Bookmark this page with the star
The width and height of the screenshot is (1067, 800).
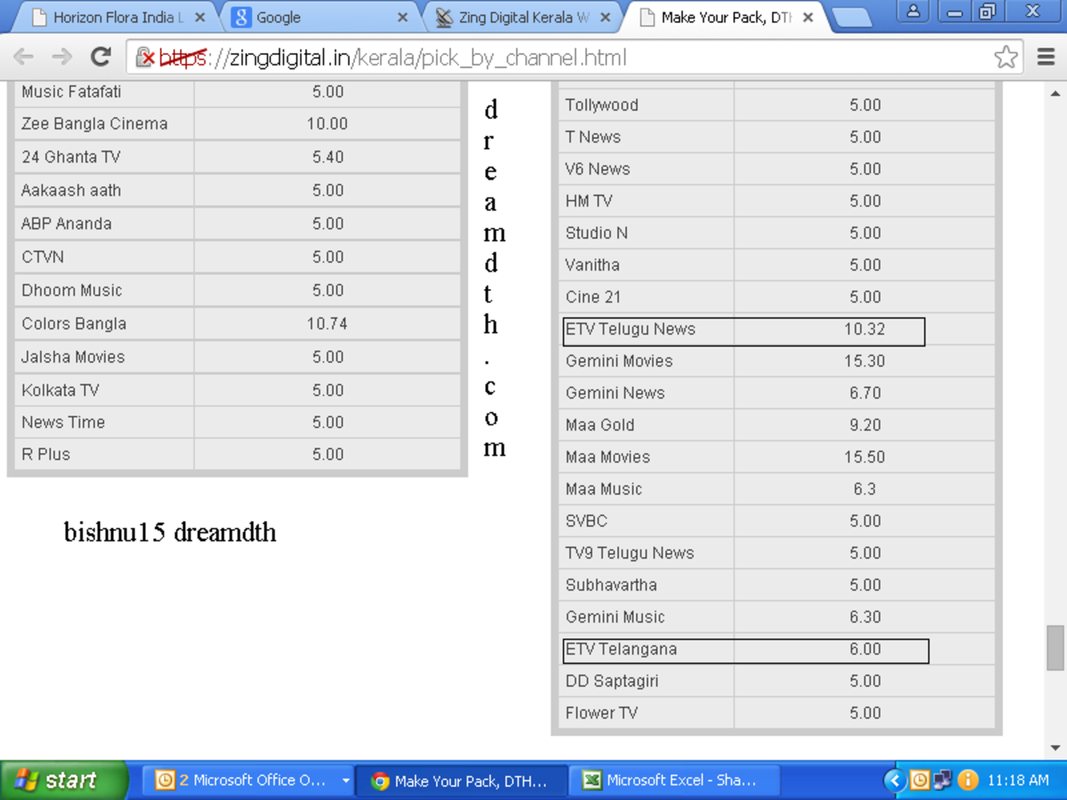click(1005, 57)
